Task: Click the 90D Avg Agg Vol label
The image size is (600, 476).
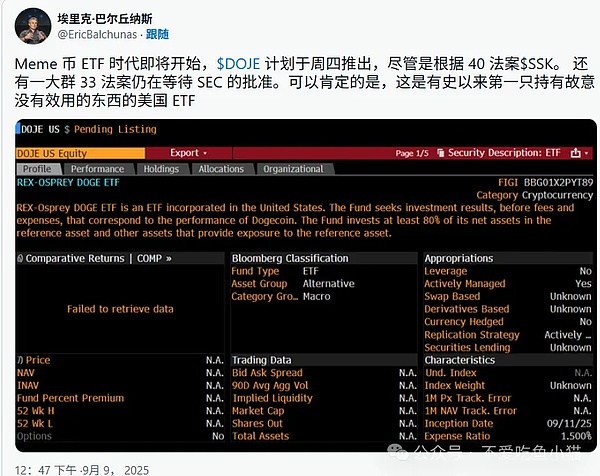Action: point(270,385)
